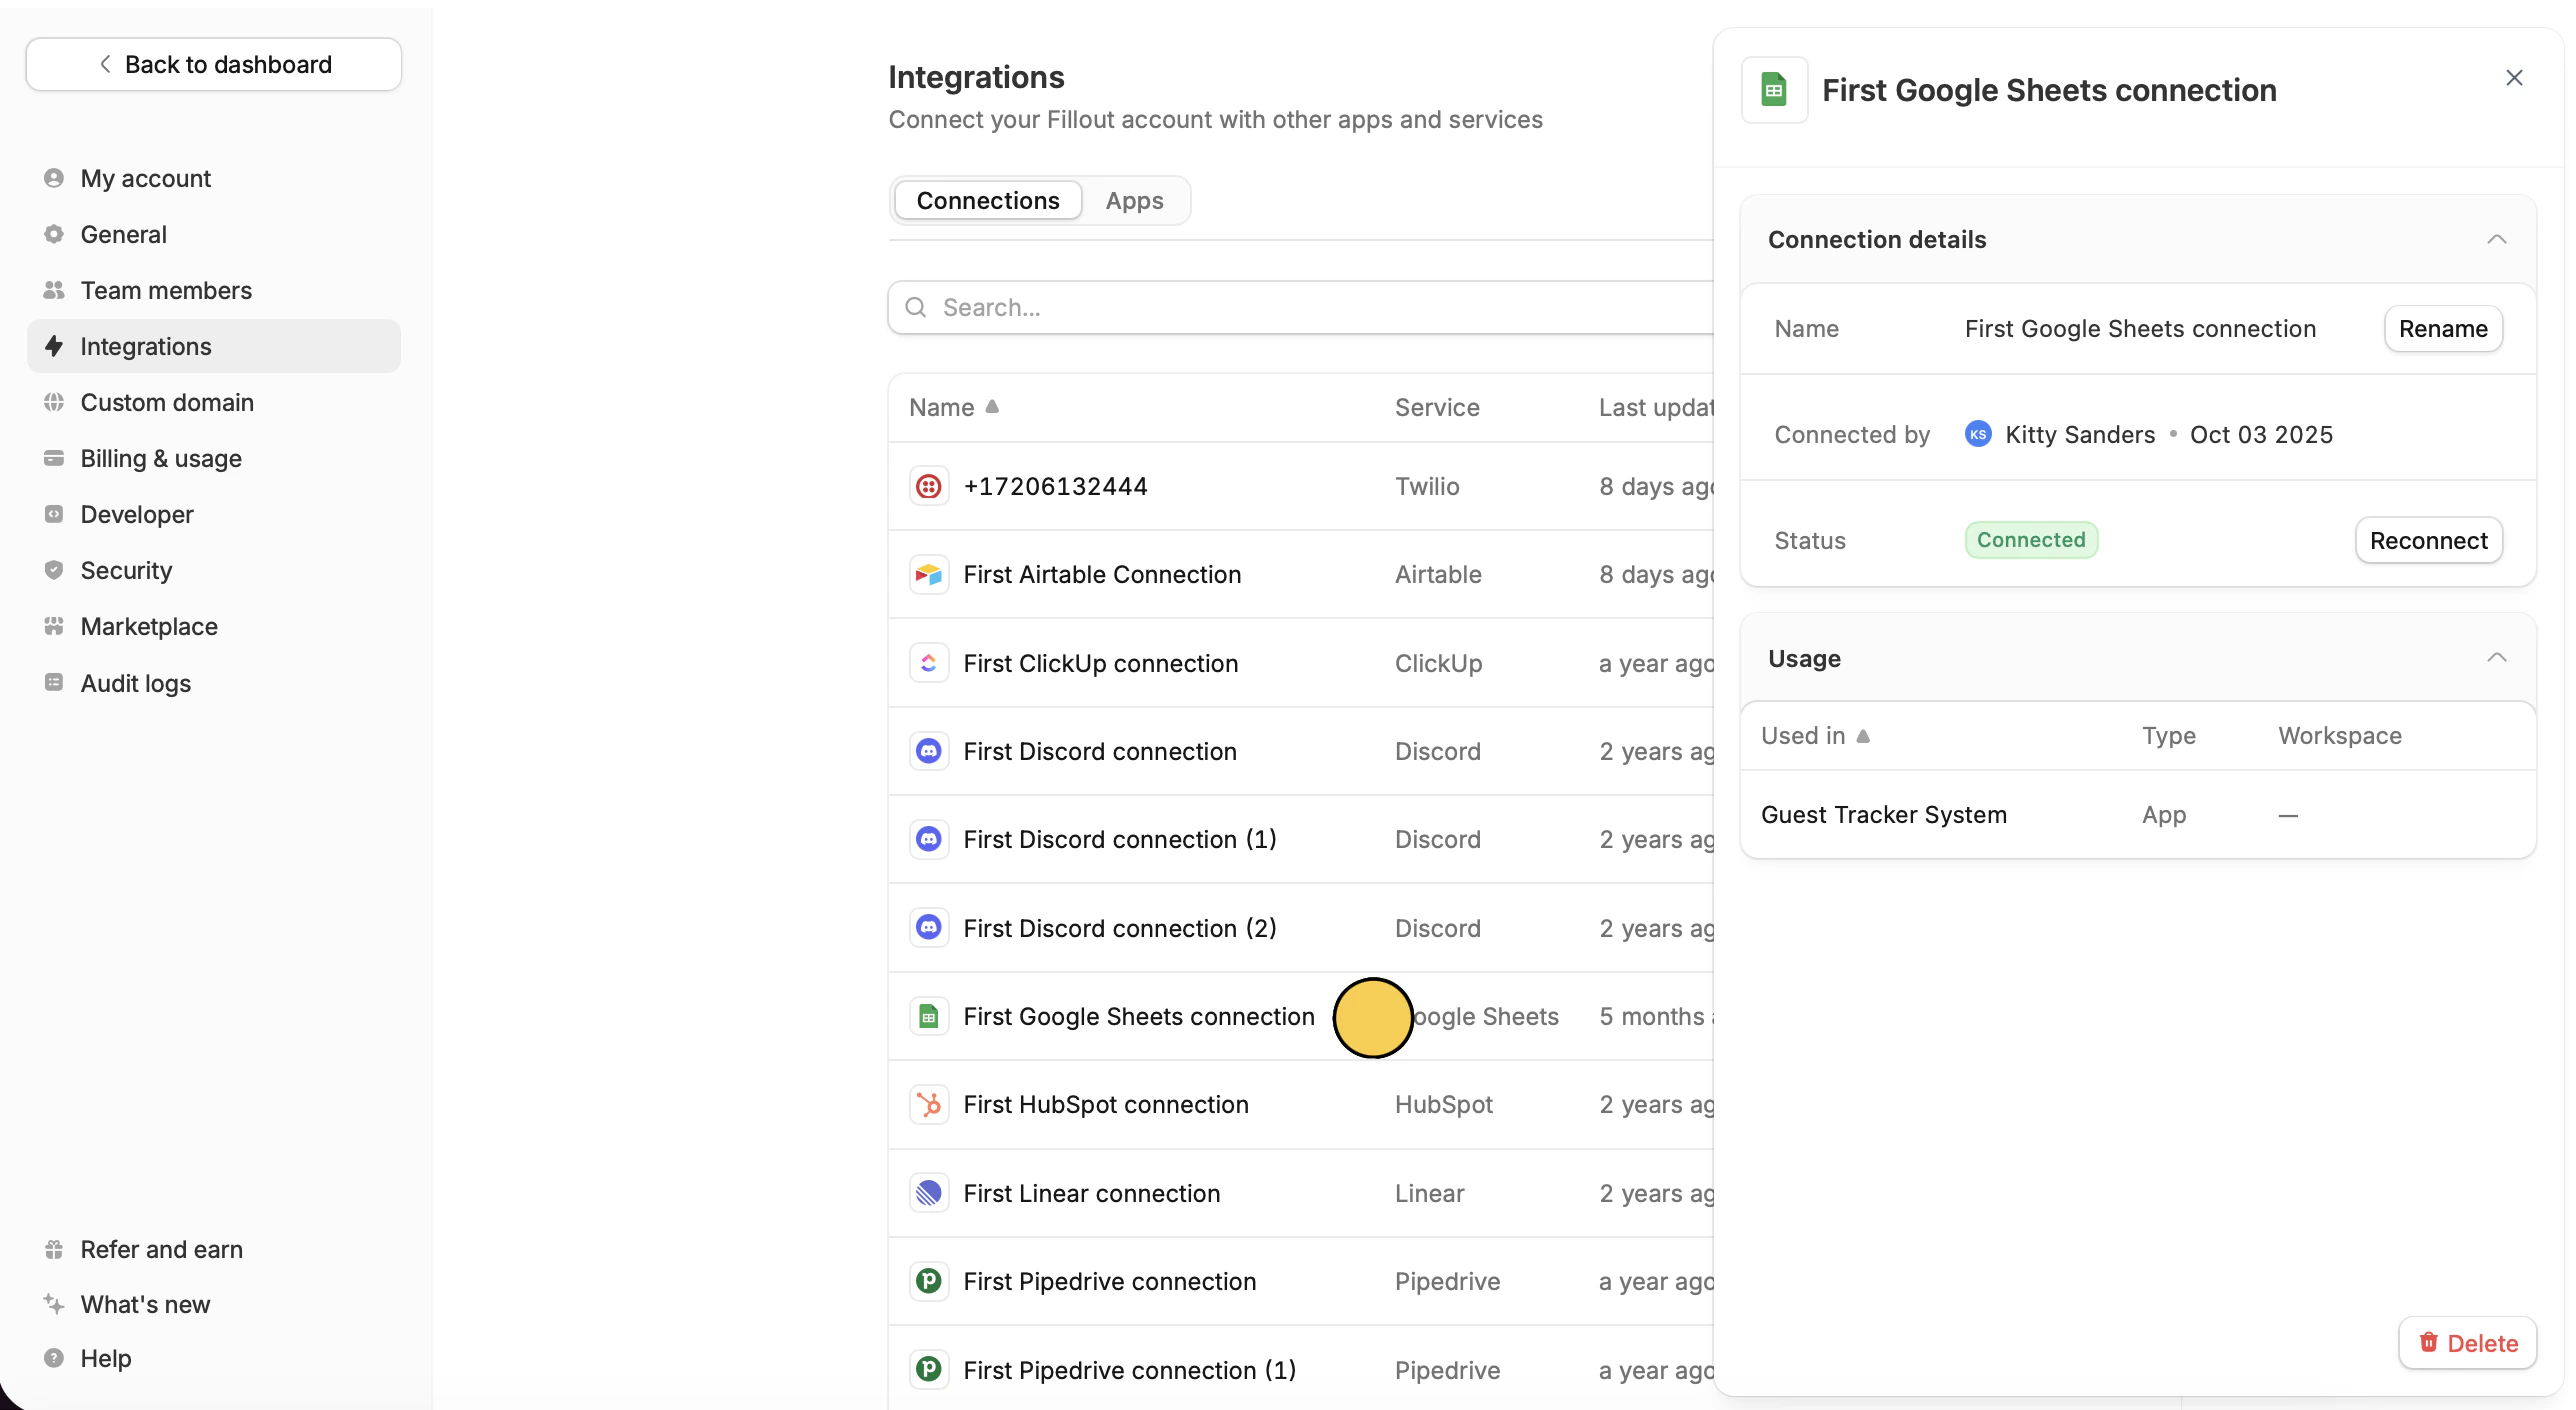The height and width of the screenshot is (1410, 2576).
Task: Click the ClickUp connection icon
Action: tap(929, 663)
